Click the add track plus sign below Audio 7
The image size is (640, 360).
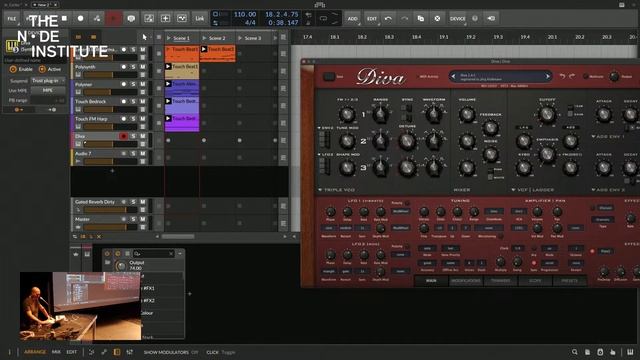[x=112, y=171]
